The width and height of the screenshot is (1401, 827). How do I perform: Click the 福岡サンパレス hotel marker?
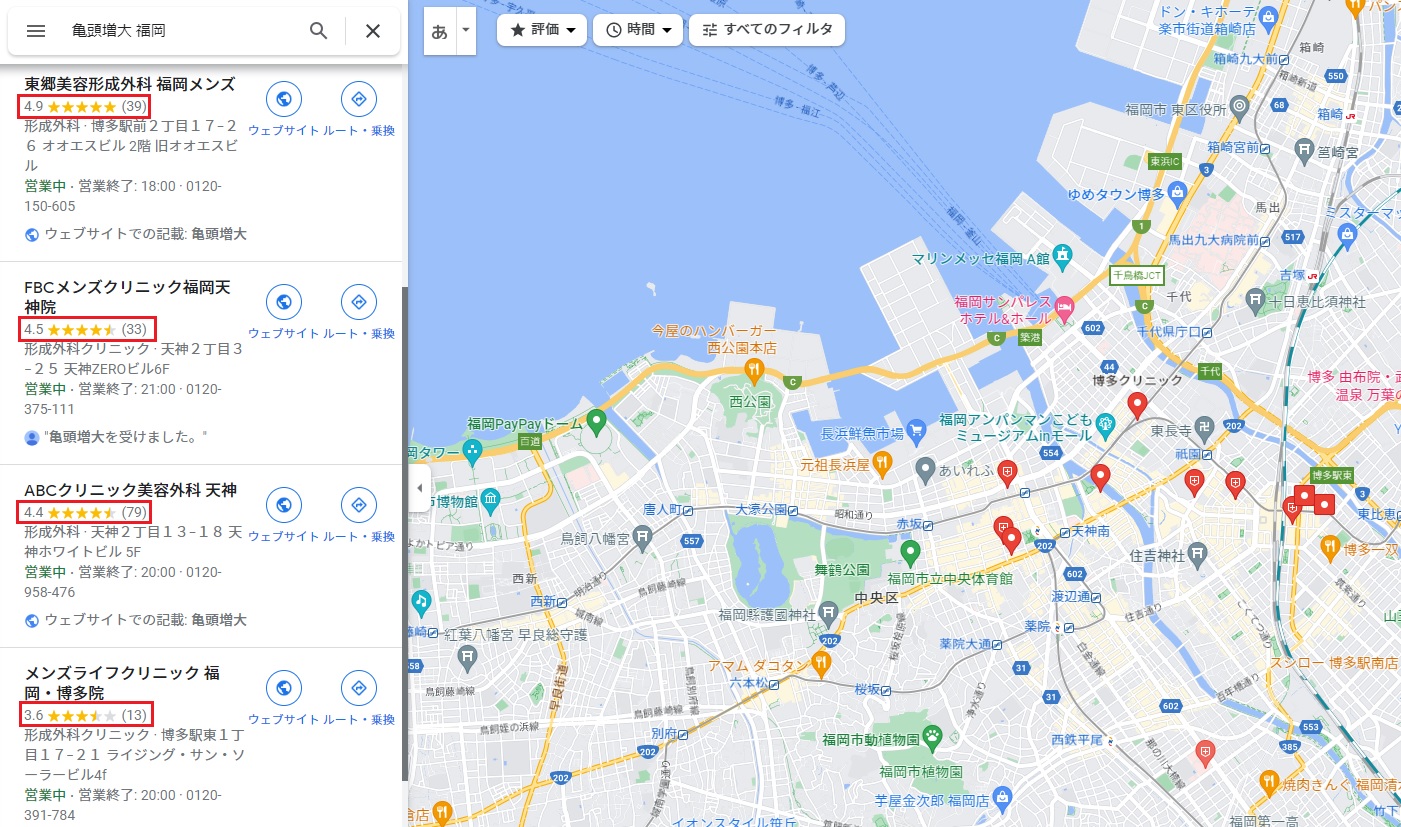tap(1065, 308)
